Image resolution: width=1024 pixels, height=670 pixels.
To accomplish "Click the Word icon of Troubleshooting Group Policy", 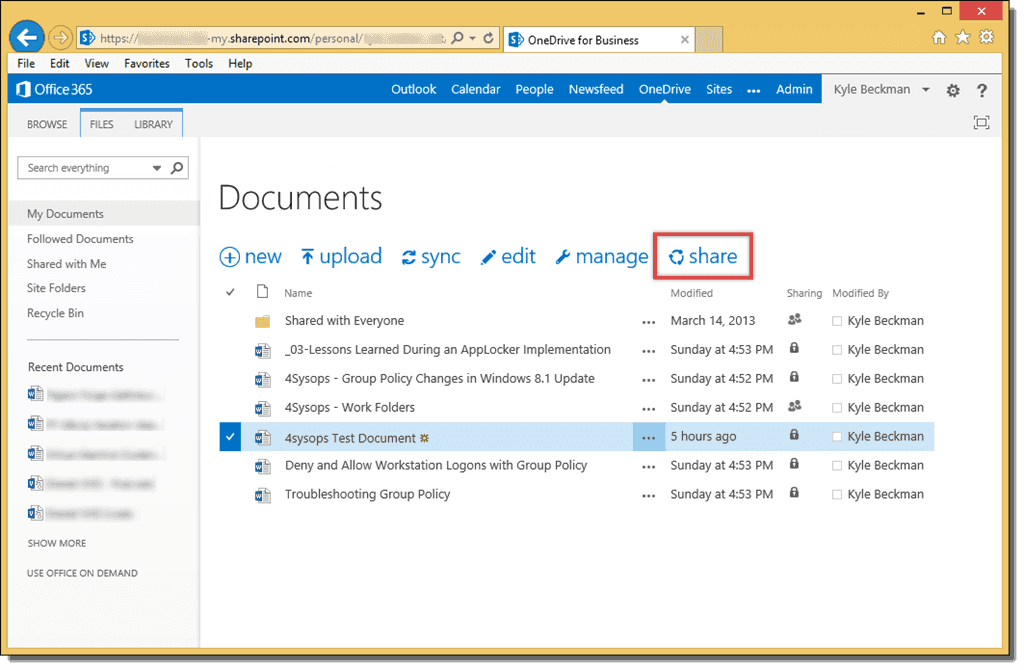I will point(263,495).
